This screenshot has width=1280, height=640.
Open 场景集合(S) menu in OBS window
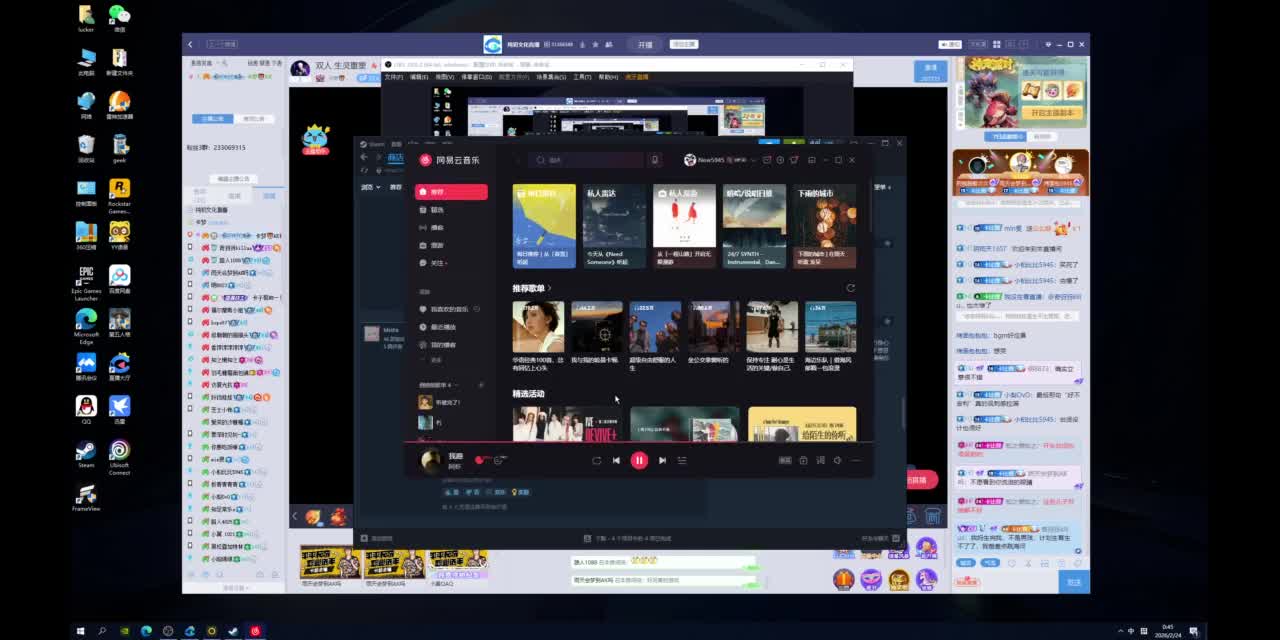click(551, 77)
